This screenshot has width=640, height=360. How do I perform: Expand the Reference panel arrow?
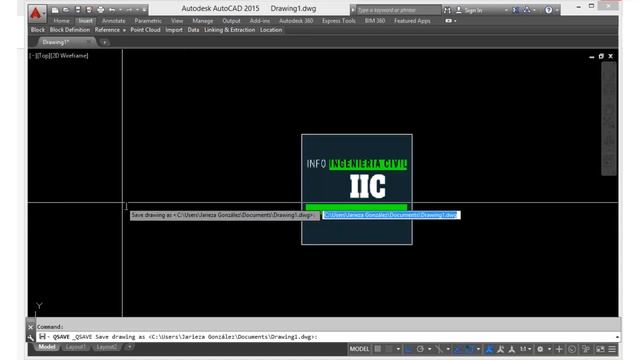(x=124, y=30)
